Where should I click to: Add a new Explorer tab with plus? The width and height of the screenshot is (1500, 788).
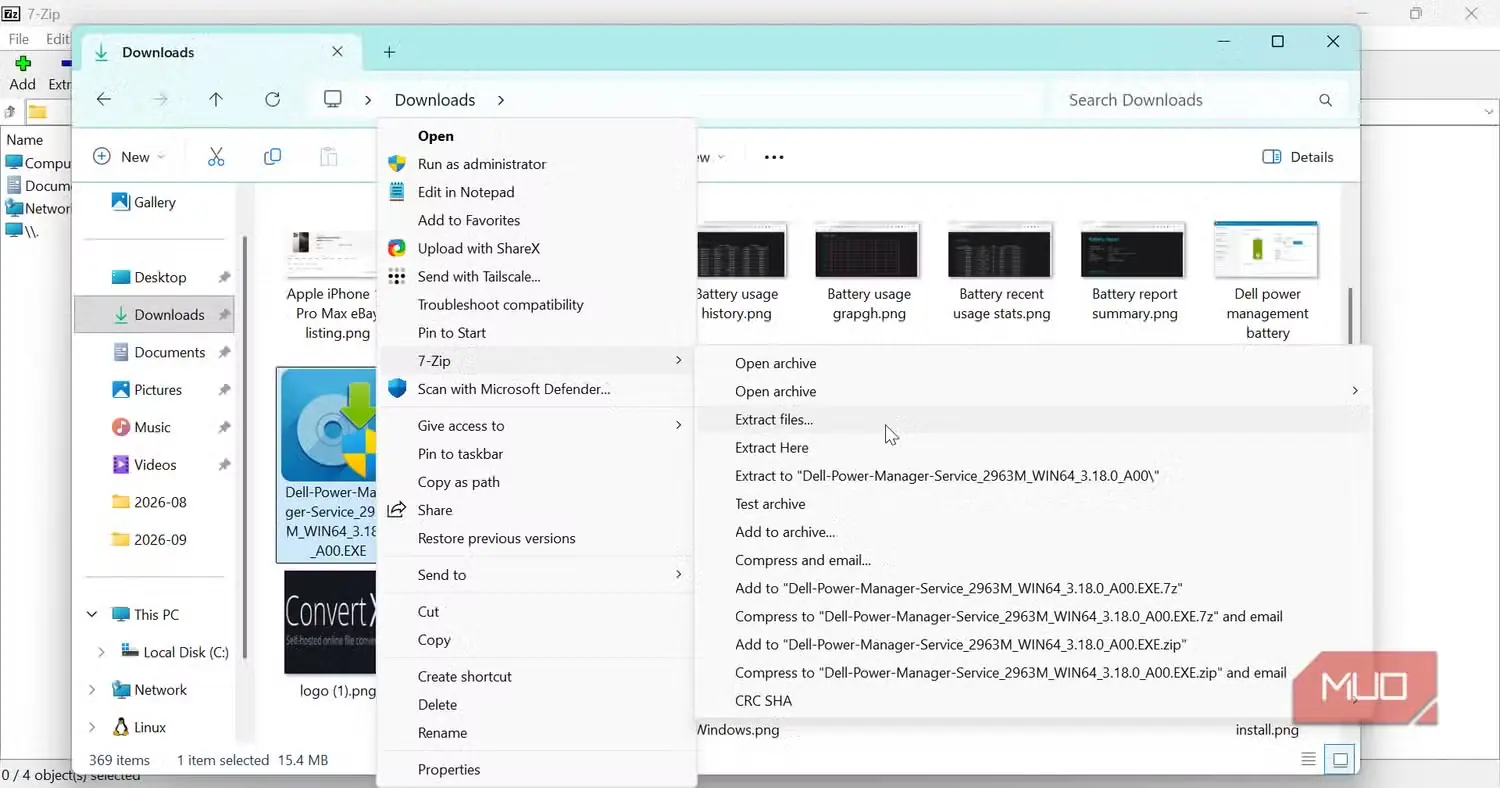point(390,52)
